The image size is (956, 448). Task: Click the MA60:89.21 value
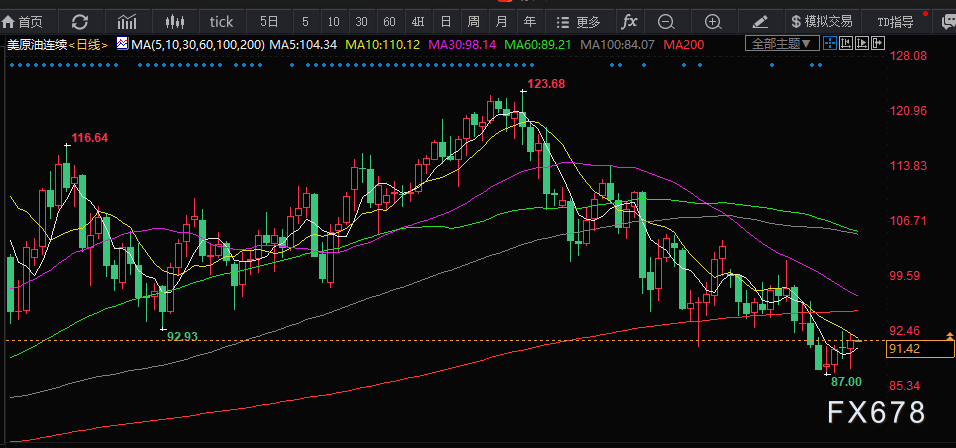(538, 44)
